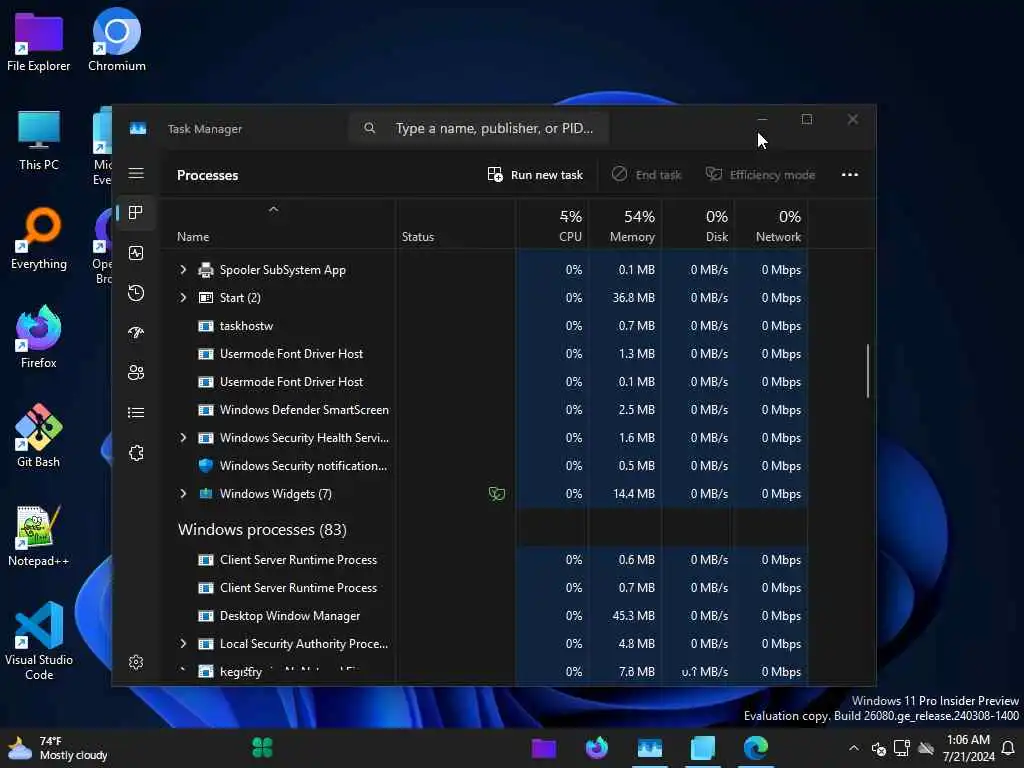The image size is (1024, 768).
Task: Expand the Spooler SubSystem App row
Action: click(x=183, y=270)
